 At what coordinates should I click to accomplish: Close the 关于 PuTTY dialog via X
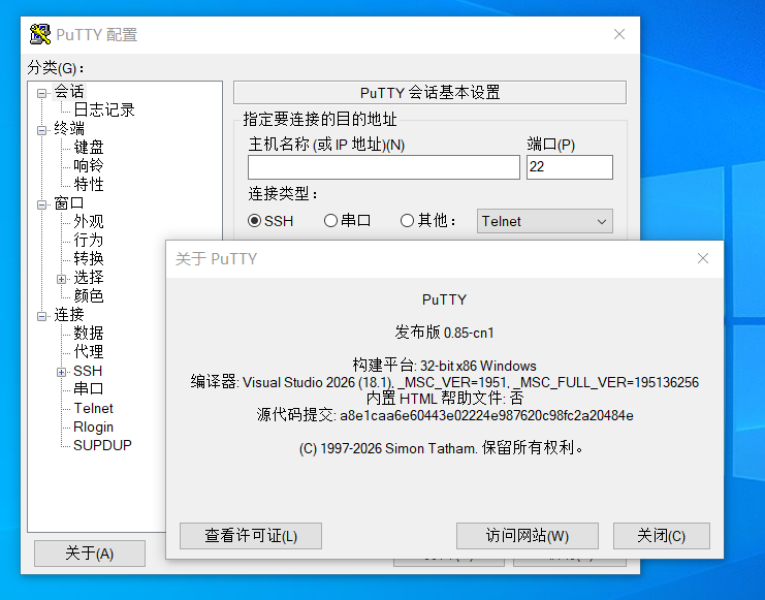[703, 259]
